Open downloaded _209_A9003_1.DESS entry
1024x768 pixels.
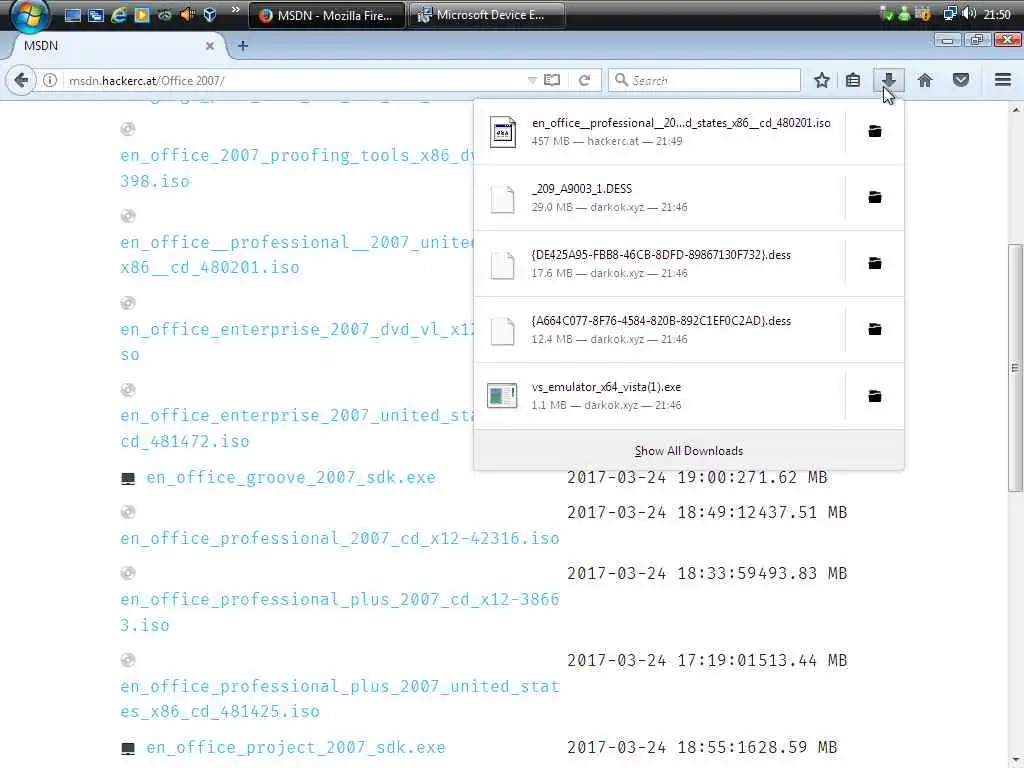point(660,197)
